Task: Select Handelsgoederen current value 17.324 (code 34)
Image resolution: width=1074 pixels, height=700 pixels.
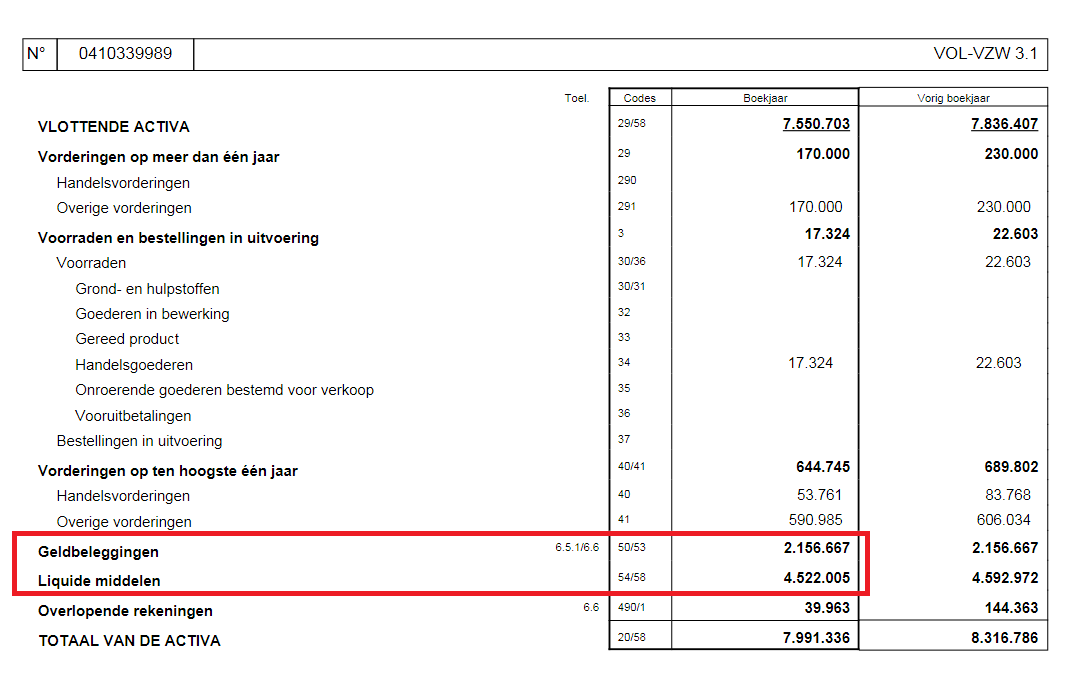Action: (x=810, y=363)
